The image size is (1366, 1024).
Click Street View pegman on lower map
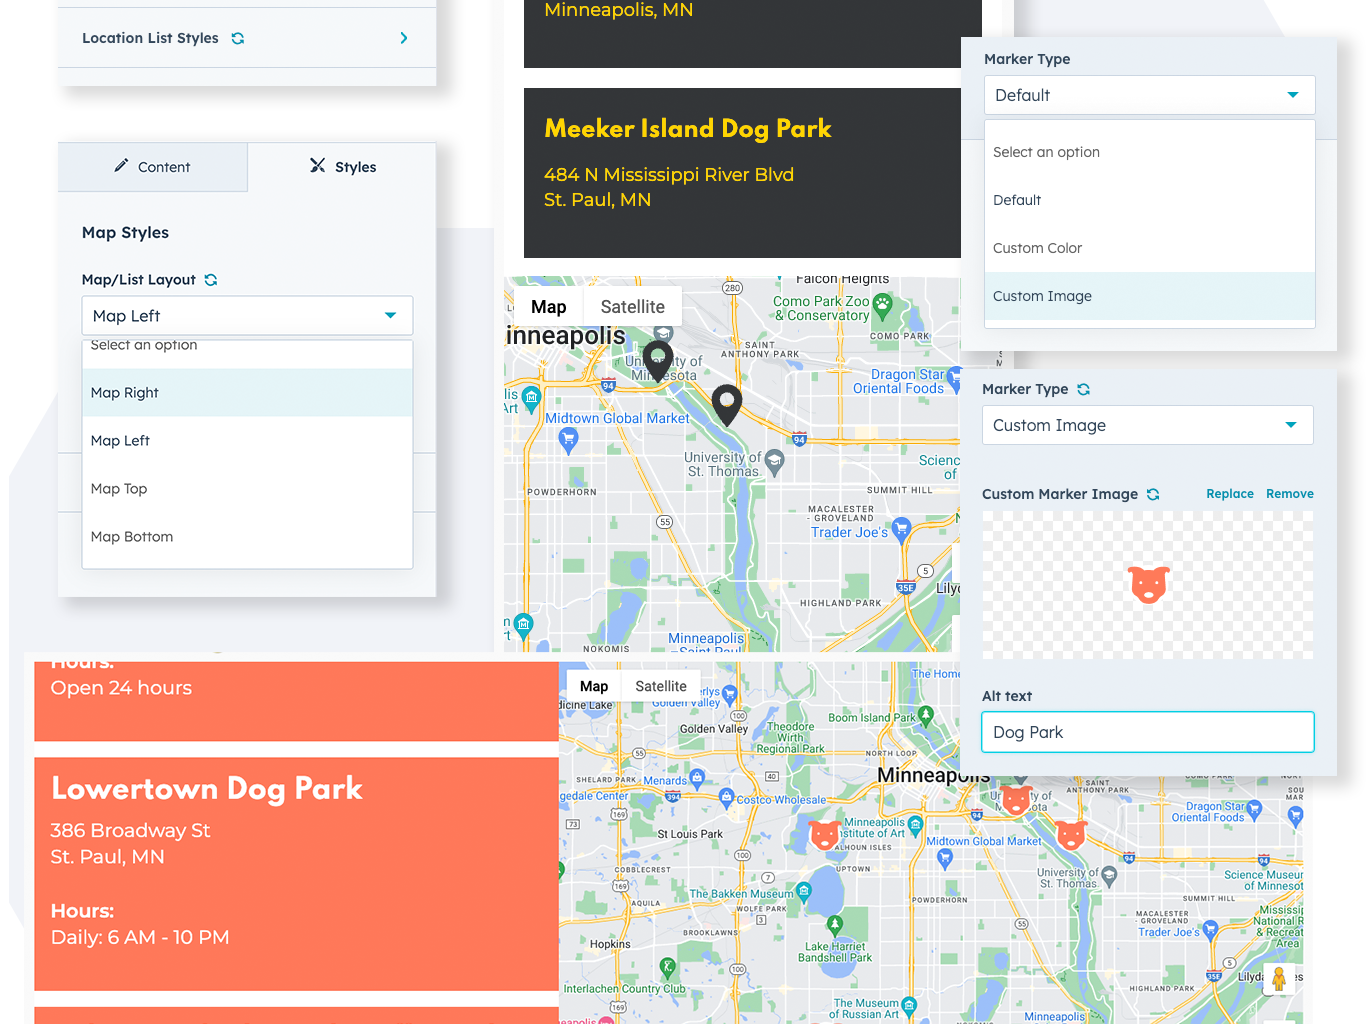point(1278,978)
